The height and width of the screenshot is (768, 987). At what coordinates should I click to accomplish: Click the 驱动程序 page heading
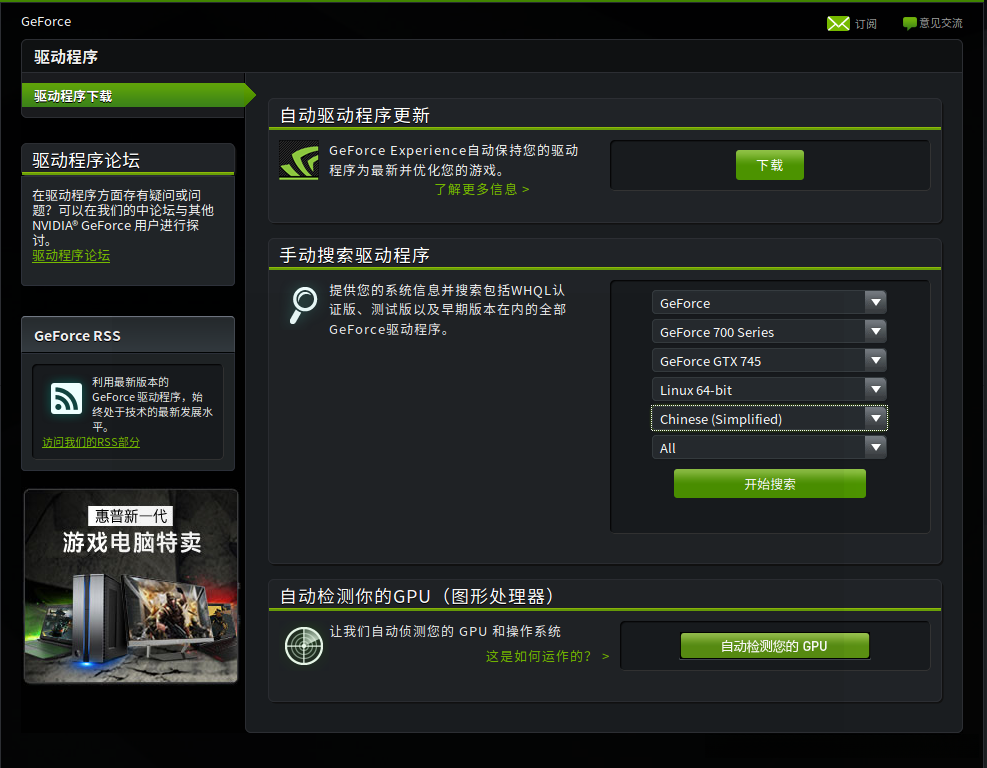tap(66, 57)
